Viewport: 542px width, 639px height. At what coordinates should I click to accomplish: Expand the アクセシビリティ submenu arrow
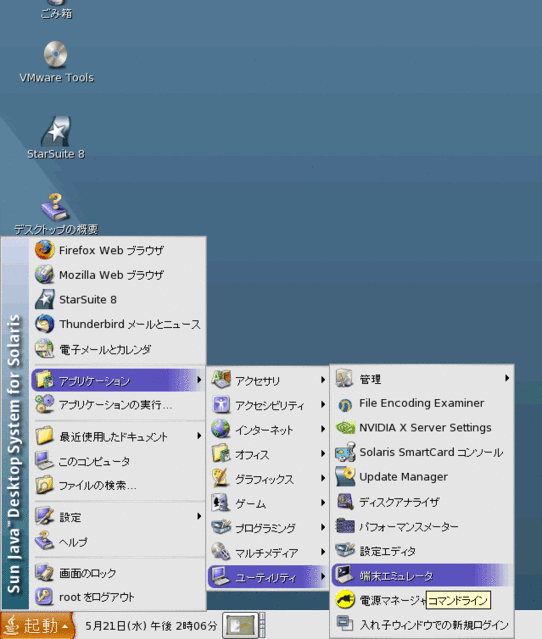323,404
